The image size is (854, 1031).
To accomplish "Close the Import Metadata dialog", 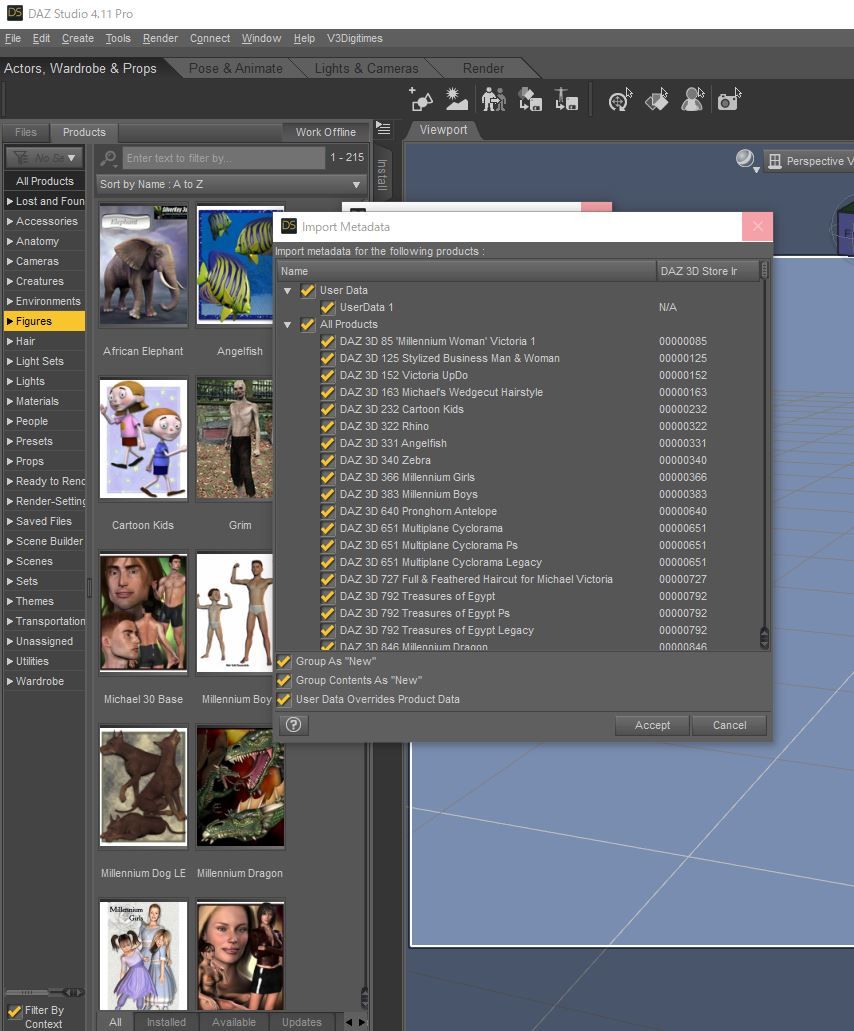I will pyautogui.click(x=757, y=226).
